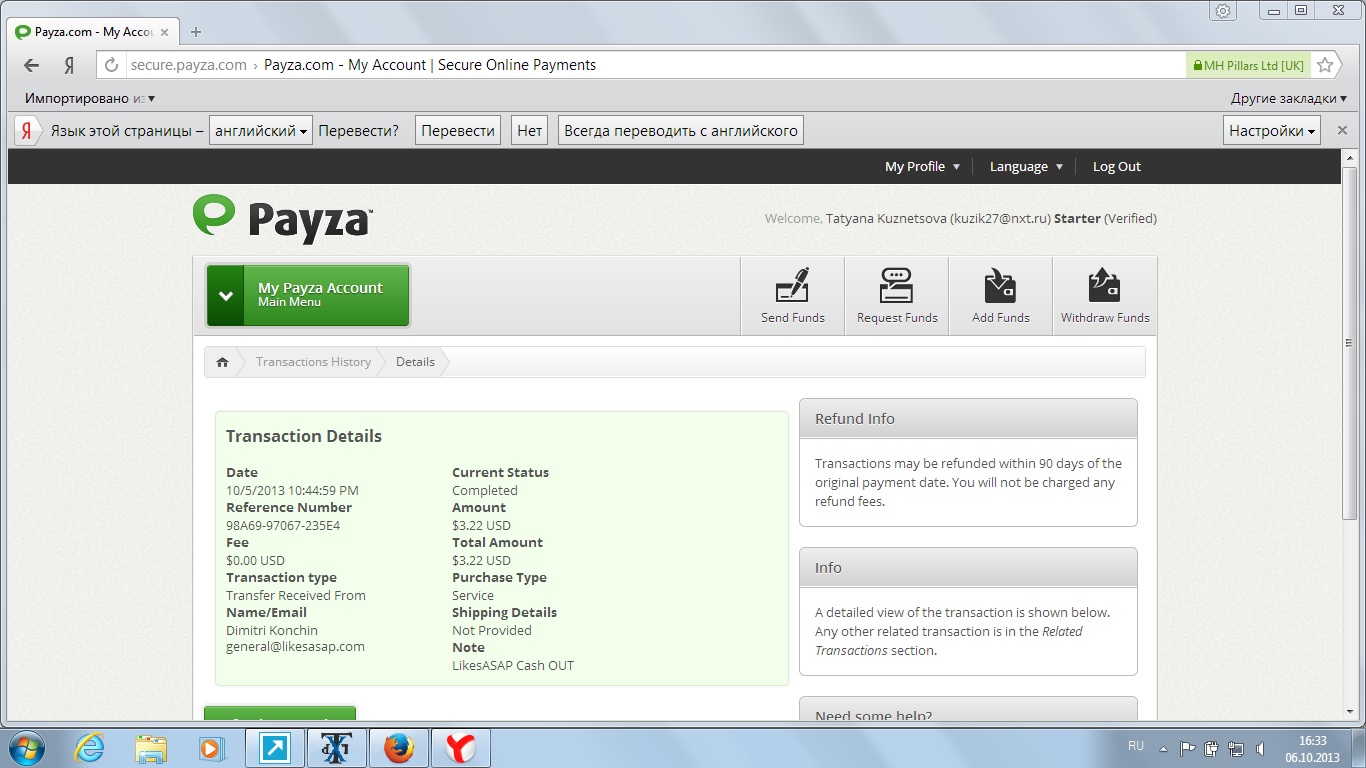The image size is (1366, 768).
Task: Click the browser back arrow
Action: point(31,65)
